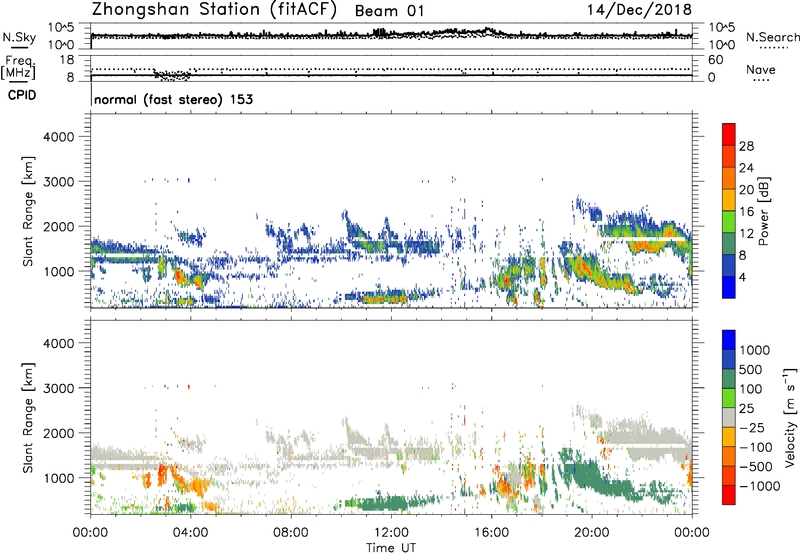Viewport: 800px width, 554px height.
Task: Click the '-25' velocity colorbar value
Action: point(752,428)
